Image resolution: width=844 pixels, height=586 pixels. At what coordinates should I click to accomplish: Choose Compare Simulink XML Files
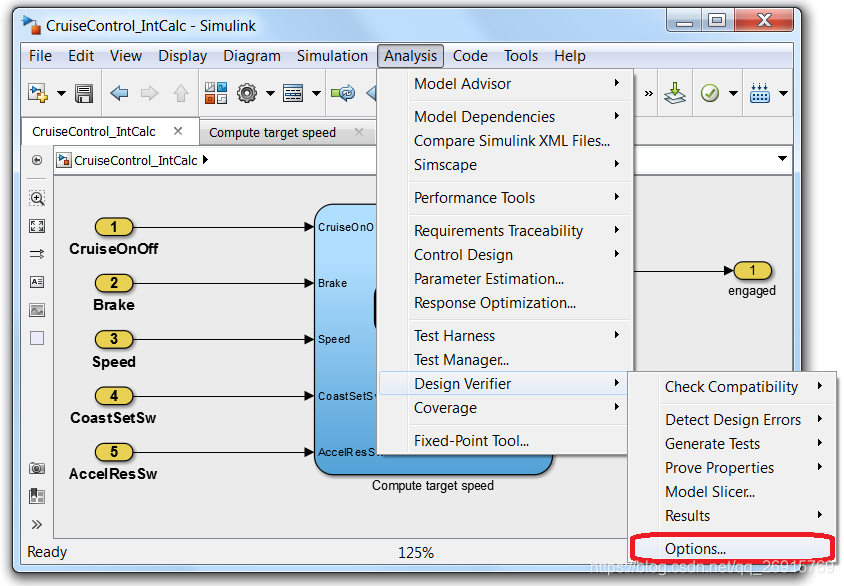504,141
